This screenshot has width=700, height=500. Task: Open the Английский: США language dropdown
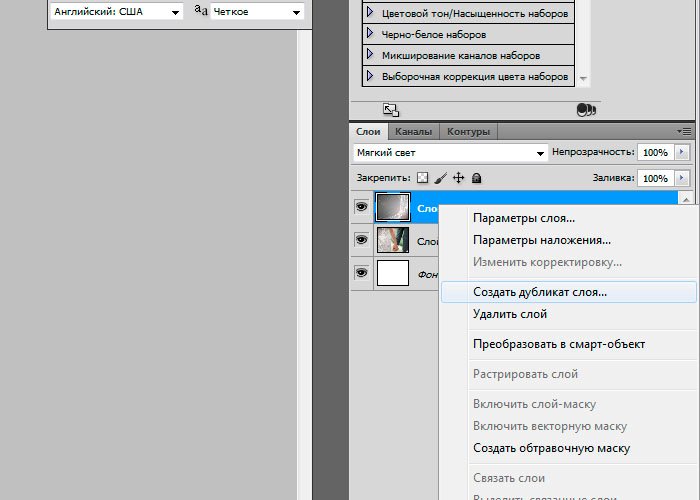(117, 12)
